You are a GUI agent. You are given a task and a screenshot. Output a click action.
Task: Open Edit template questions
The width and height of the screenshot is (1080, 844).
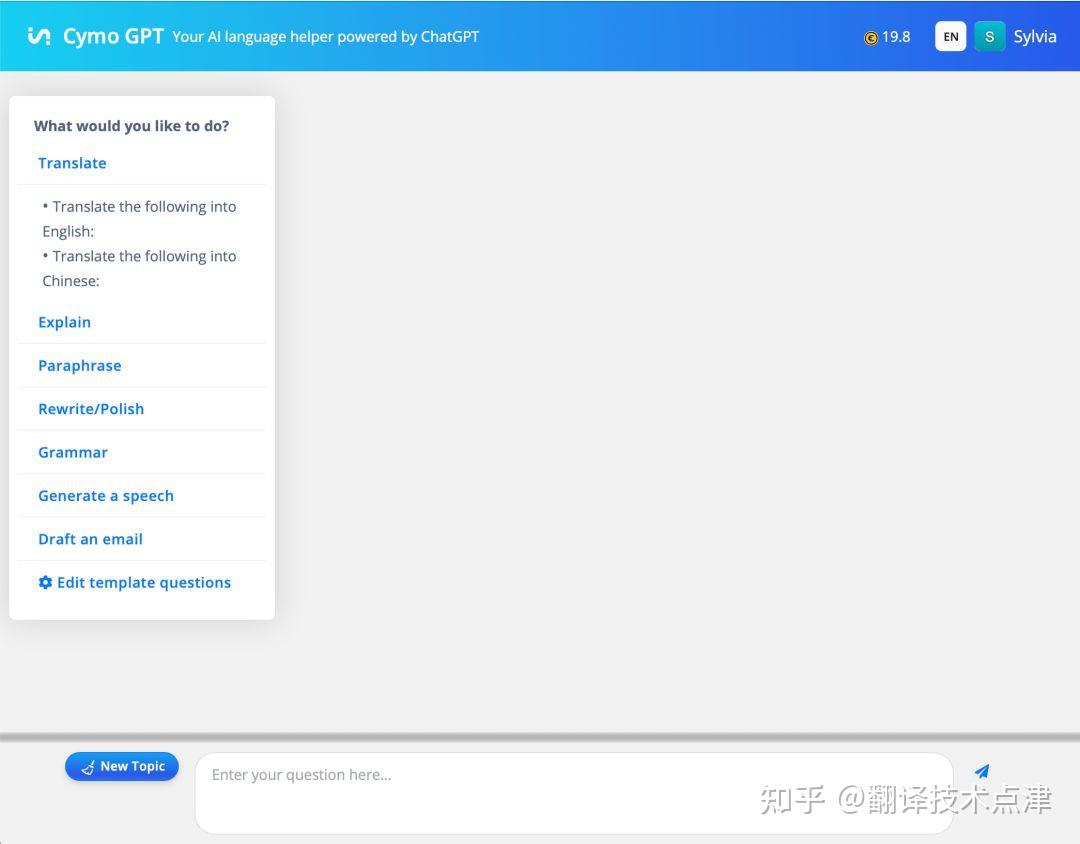tap(135, 583)
